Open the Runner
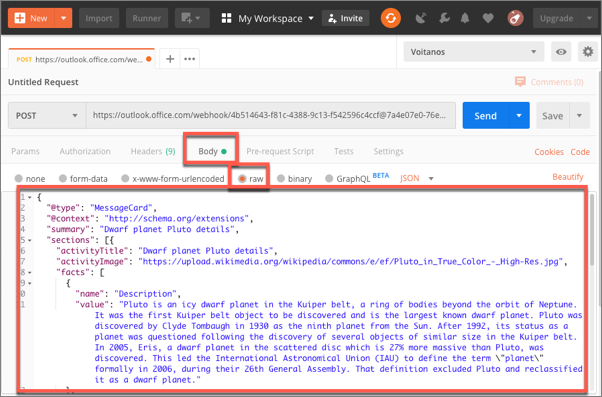602x397 pixels. coord(147,18)
